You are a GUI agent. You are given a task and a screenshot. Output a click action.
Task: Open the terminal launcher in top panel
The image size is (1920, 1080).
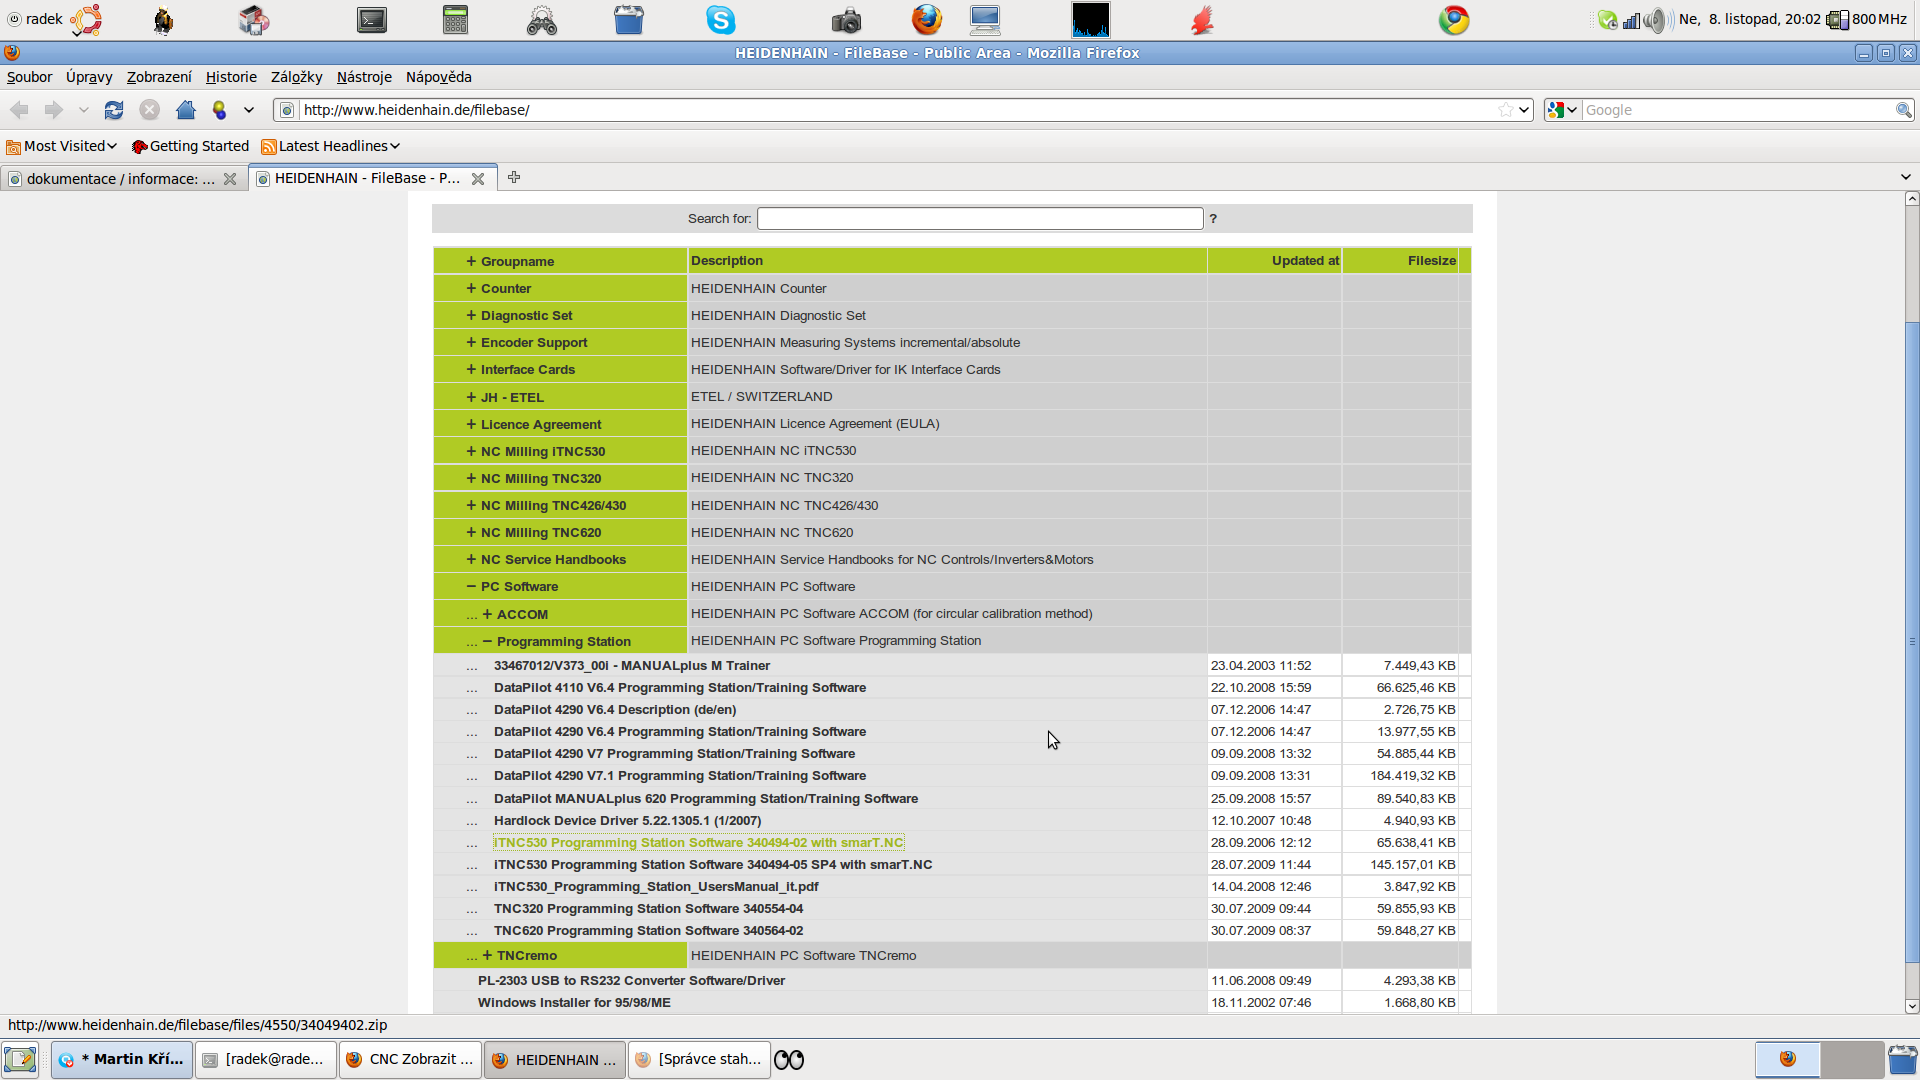click(372, 20)
